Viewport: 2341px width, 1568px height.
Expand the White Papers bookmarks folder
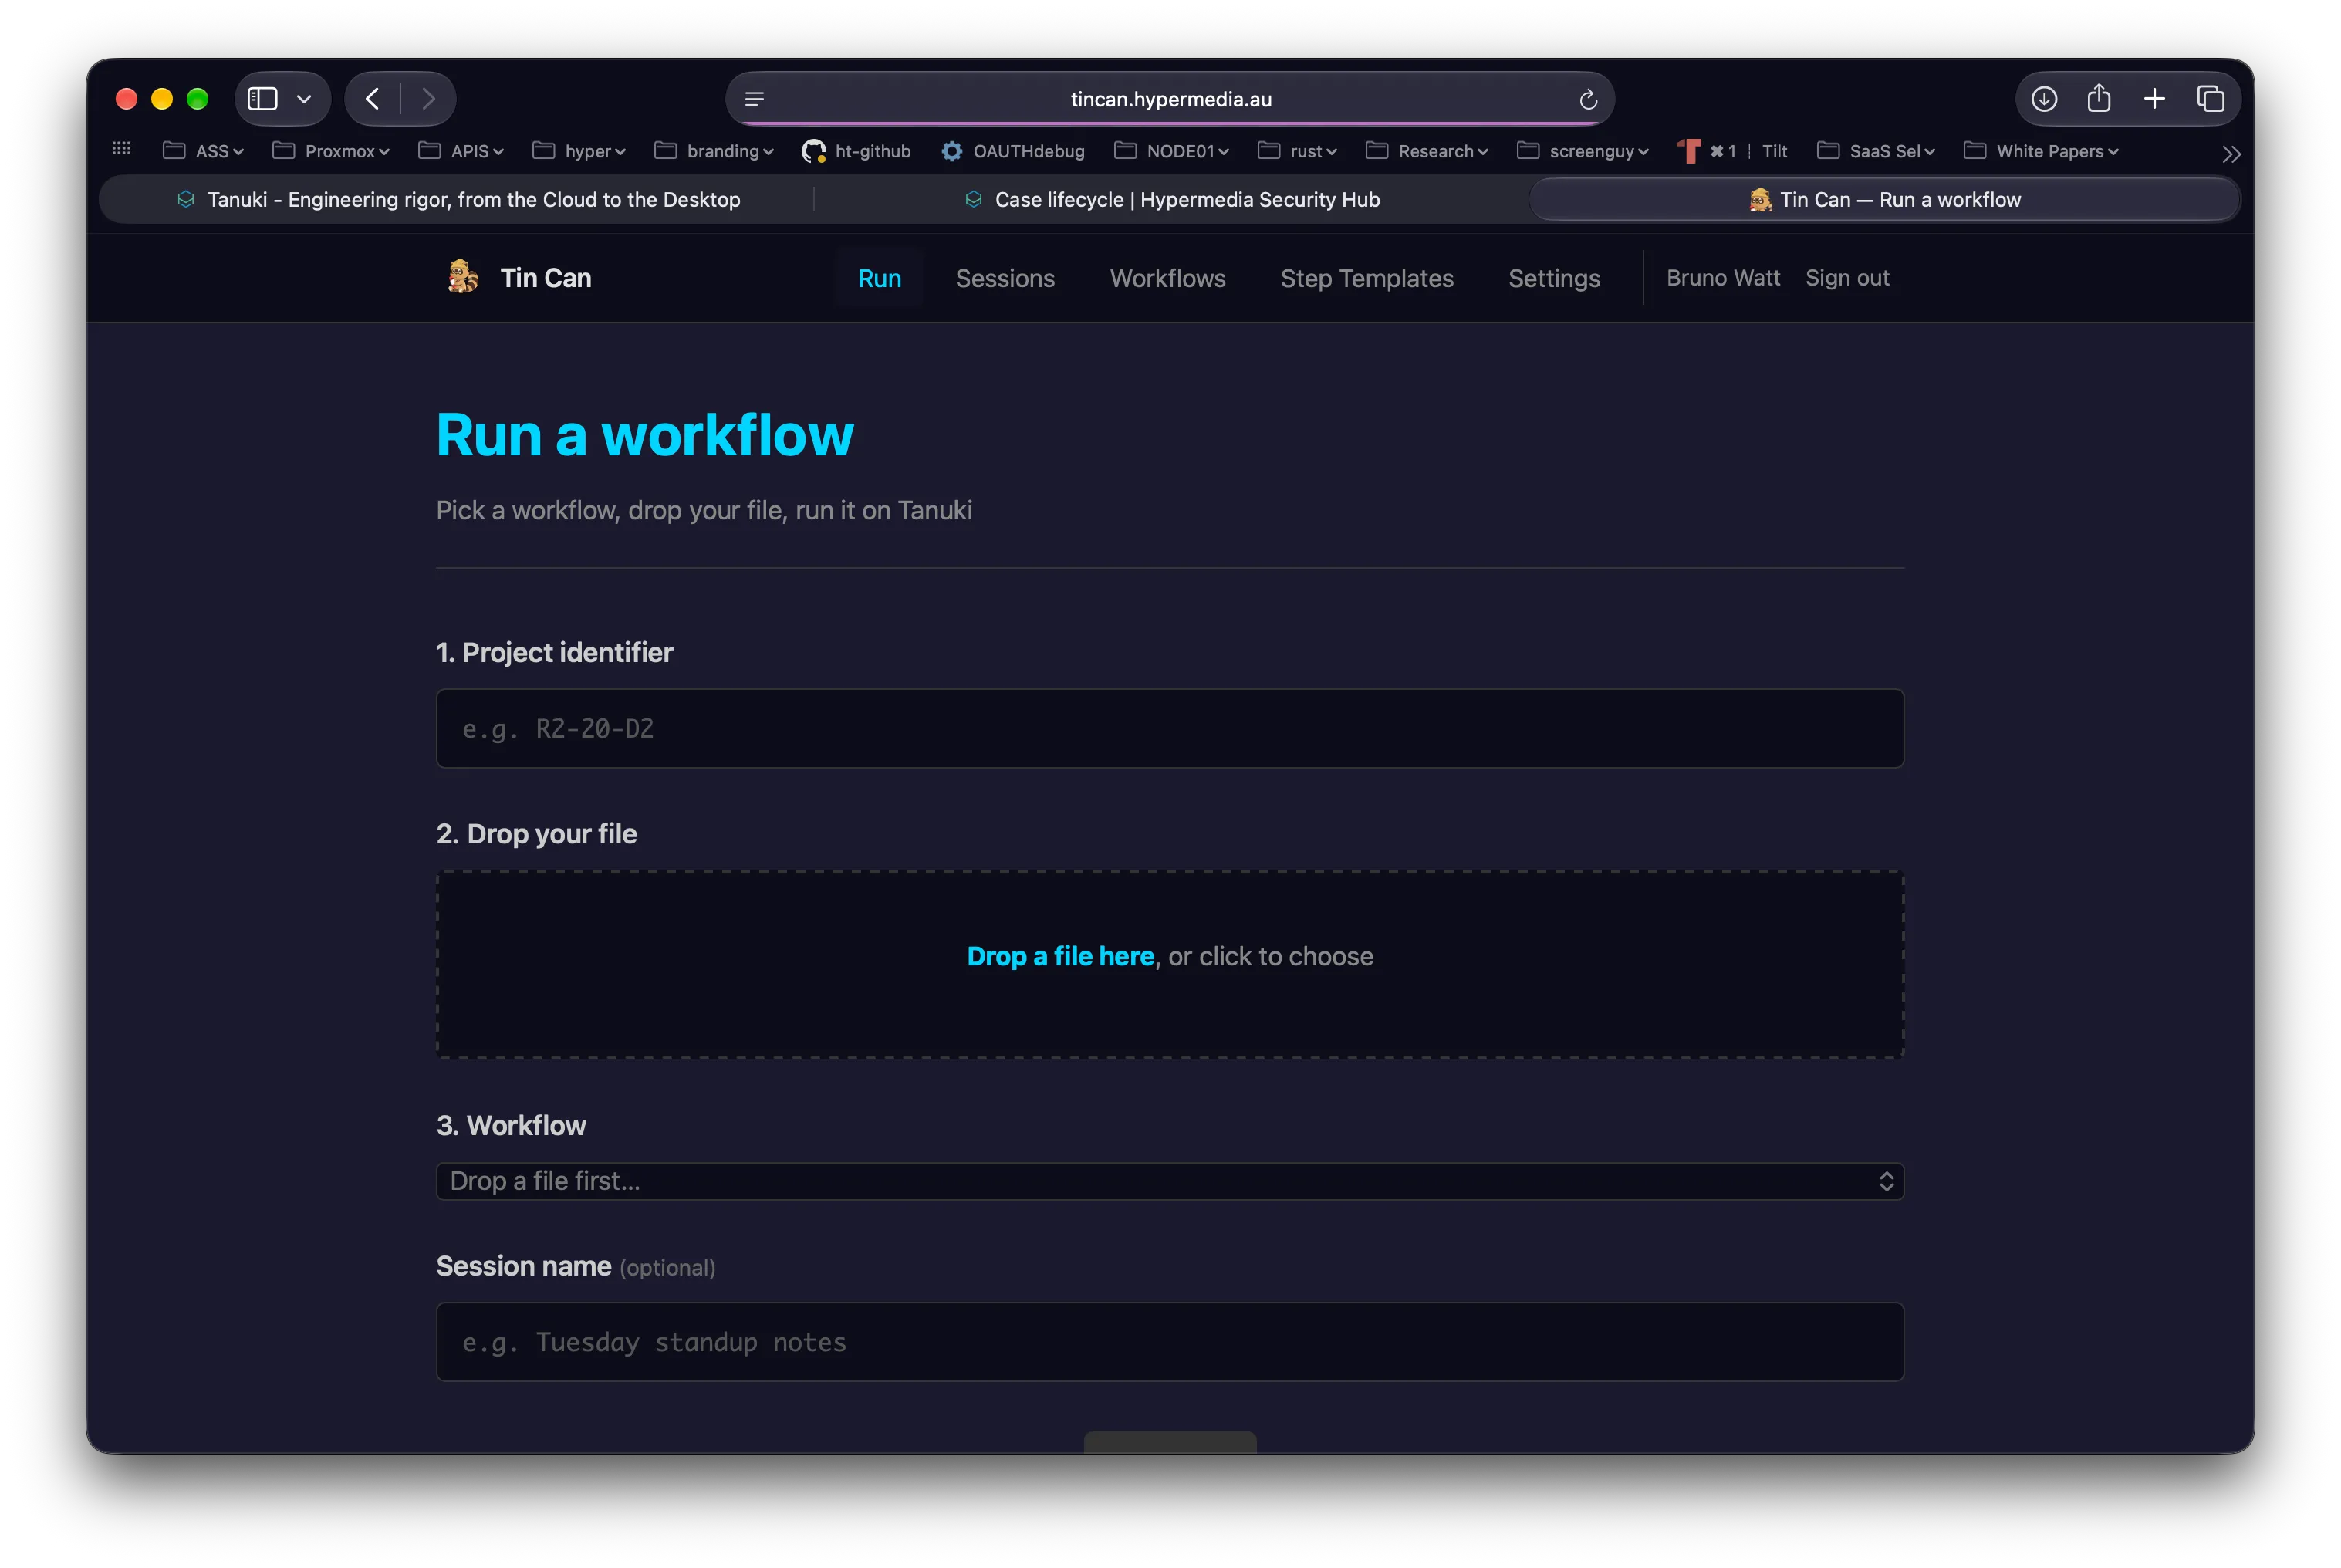pos(2041,151)
